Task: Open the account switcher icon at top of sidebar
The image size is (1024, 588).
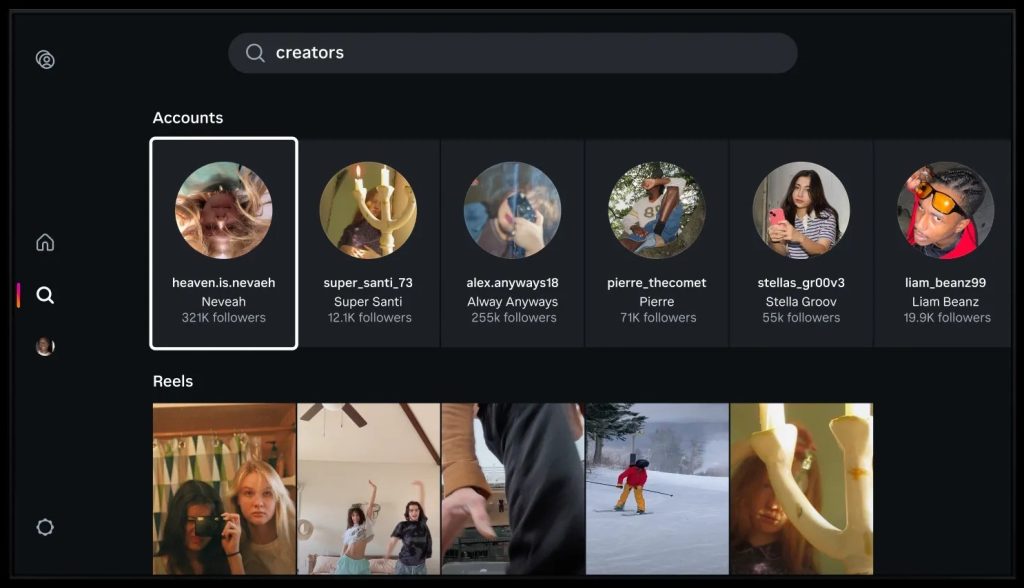Action: coord(45,60)
